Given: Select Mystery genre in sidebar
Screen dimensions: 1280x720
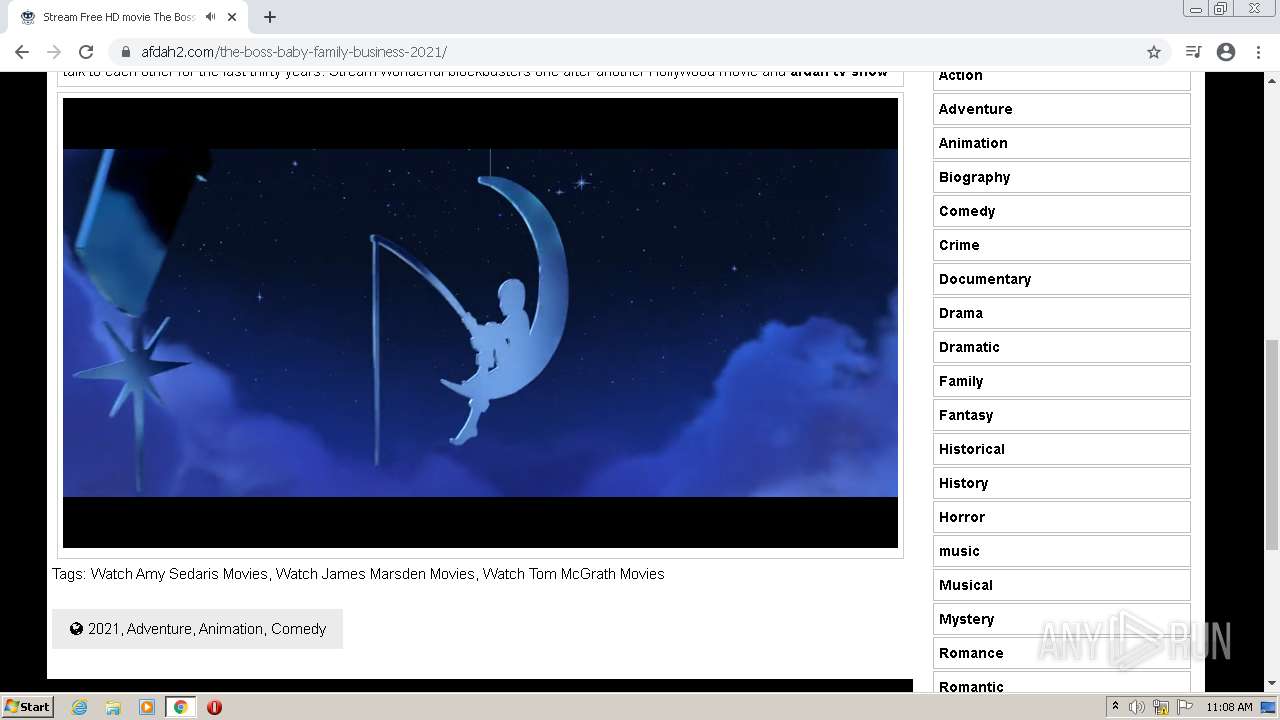Looking at the screenshot, I should [1061, 619].
